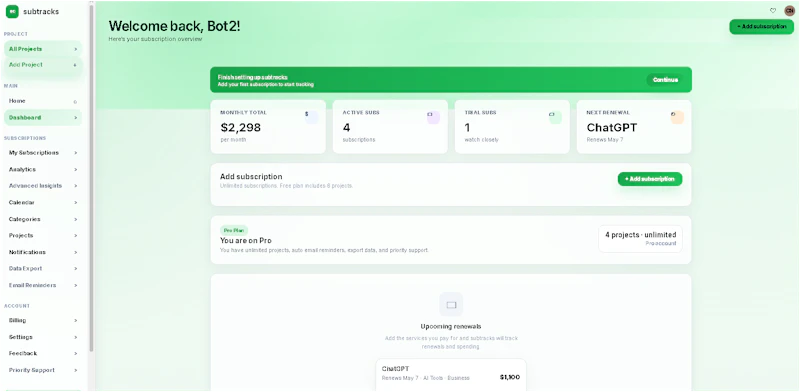
Task: Select Dashboard in the sidebar
Action: click(43, 117)
